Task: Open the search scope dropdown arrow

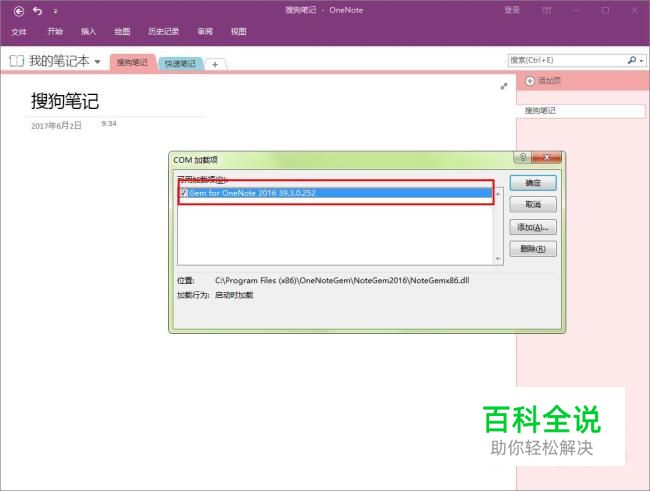Action: (x=641, y=61)
